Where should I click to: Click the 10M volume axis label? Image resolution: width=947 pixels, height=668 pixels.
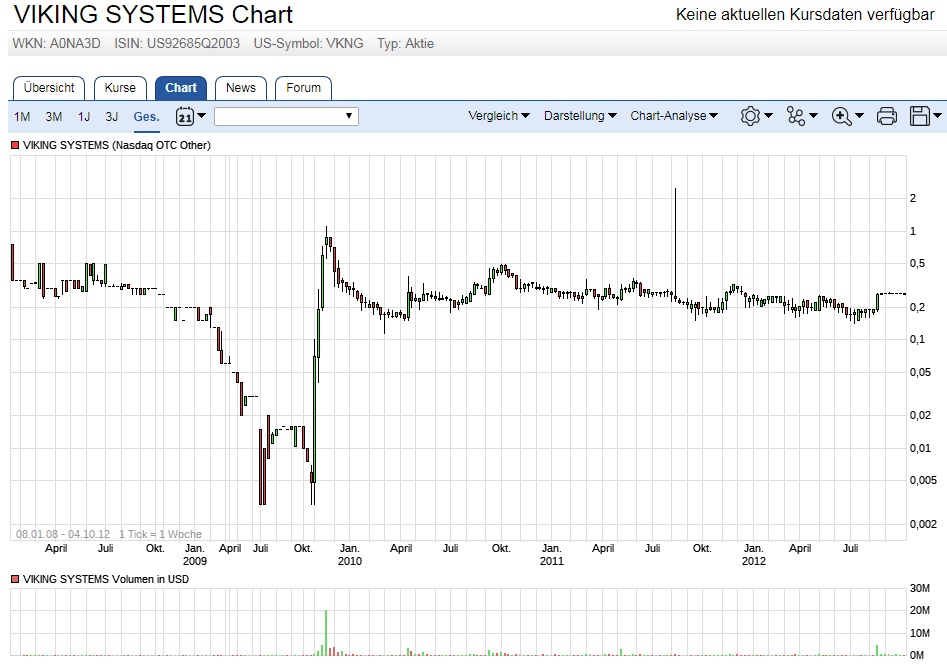[x=920, y=633]
